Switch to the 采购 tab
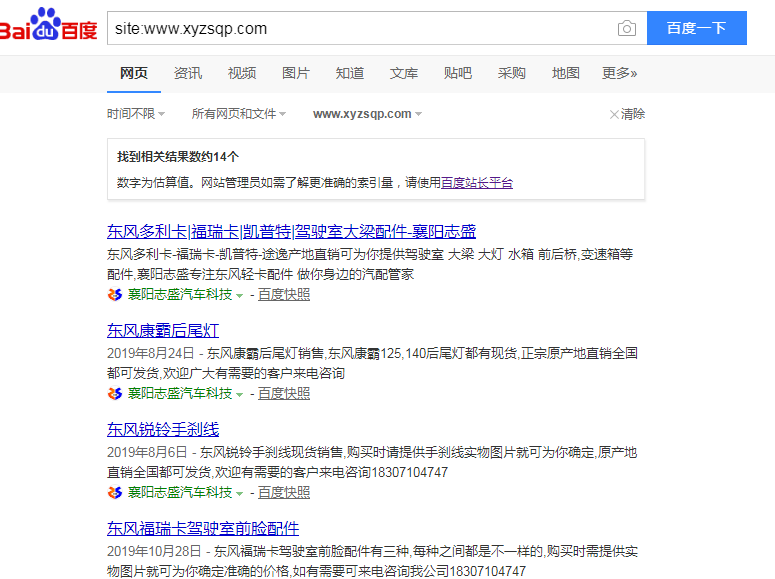The height and width of the screenshot is (579, 775). (x=512, y=73)
